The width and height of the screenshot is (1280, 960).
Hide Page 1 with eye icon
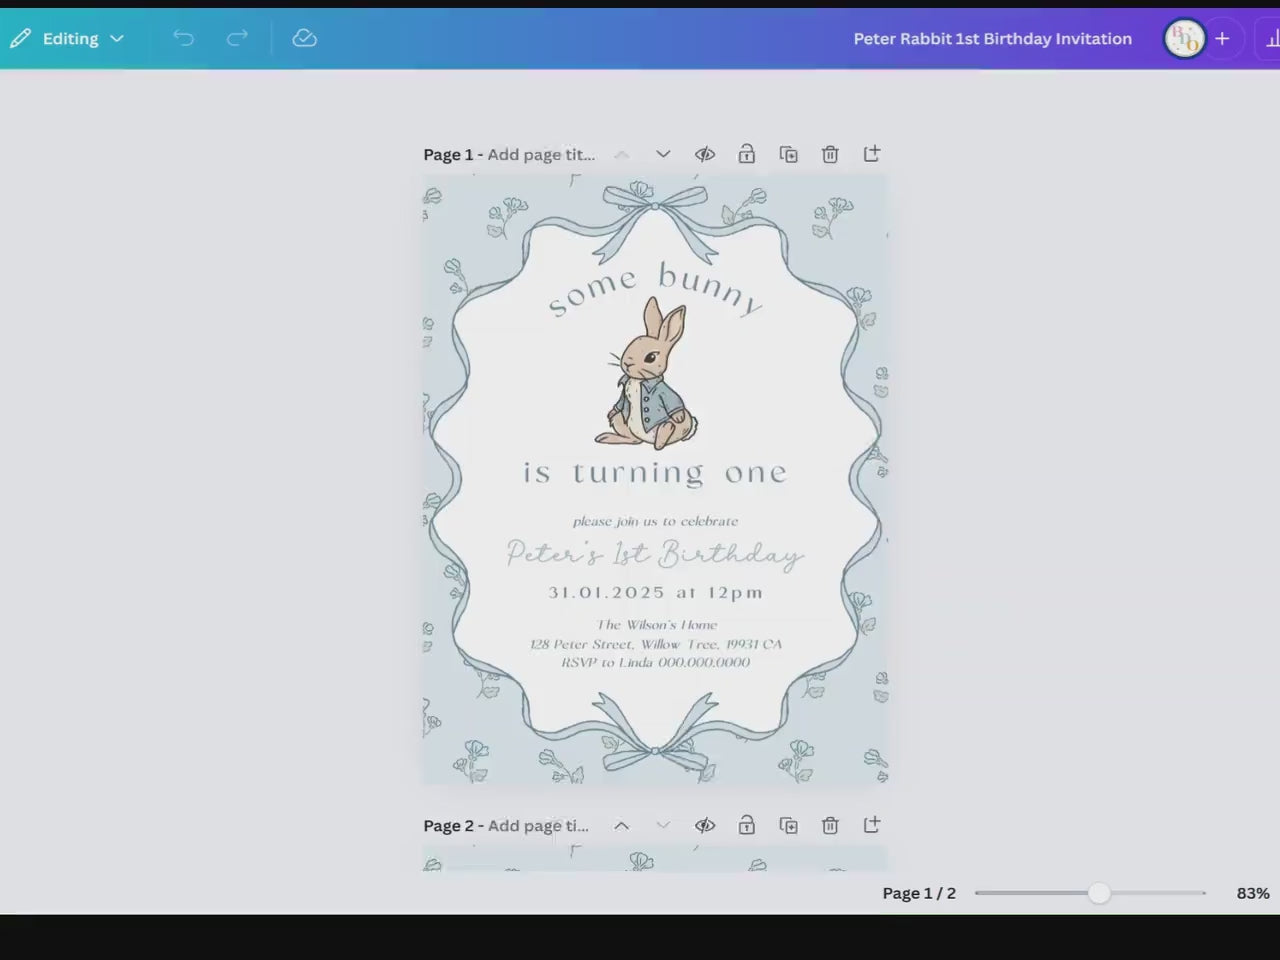pos(705,154)
